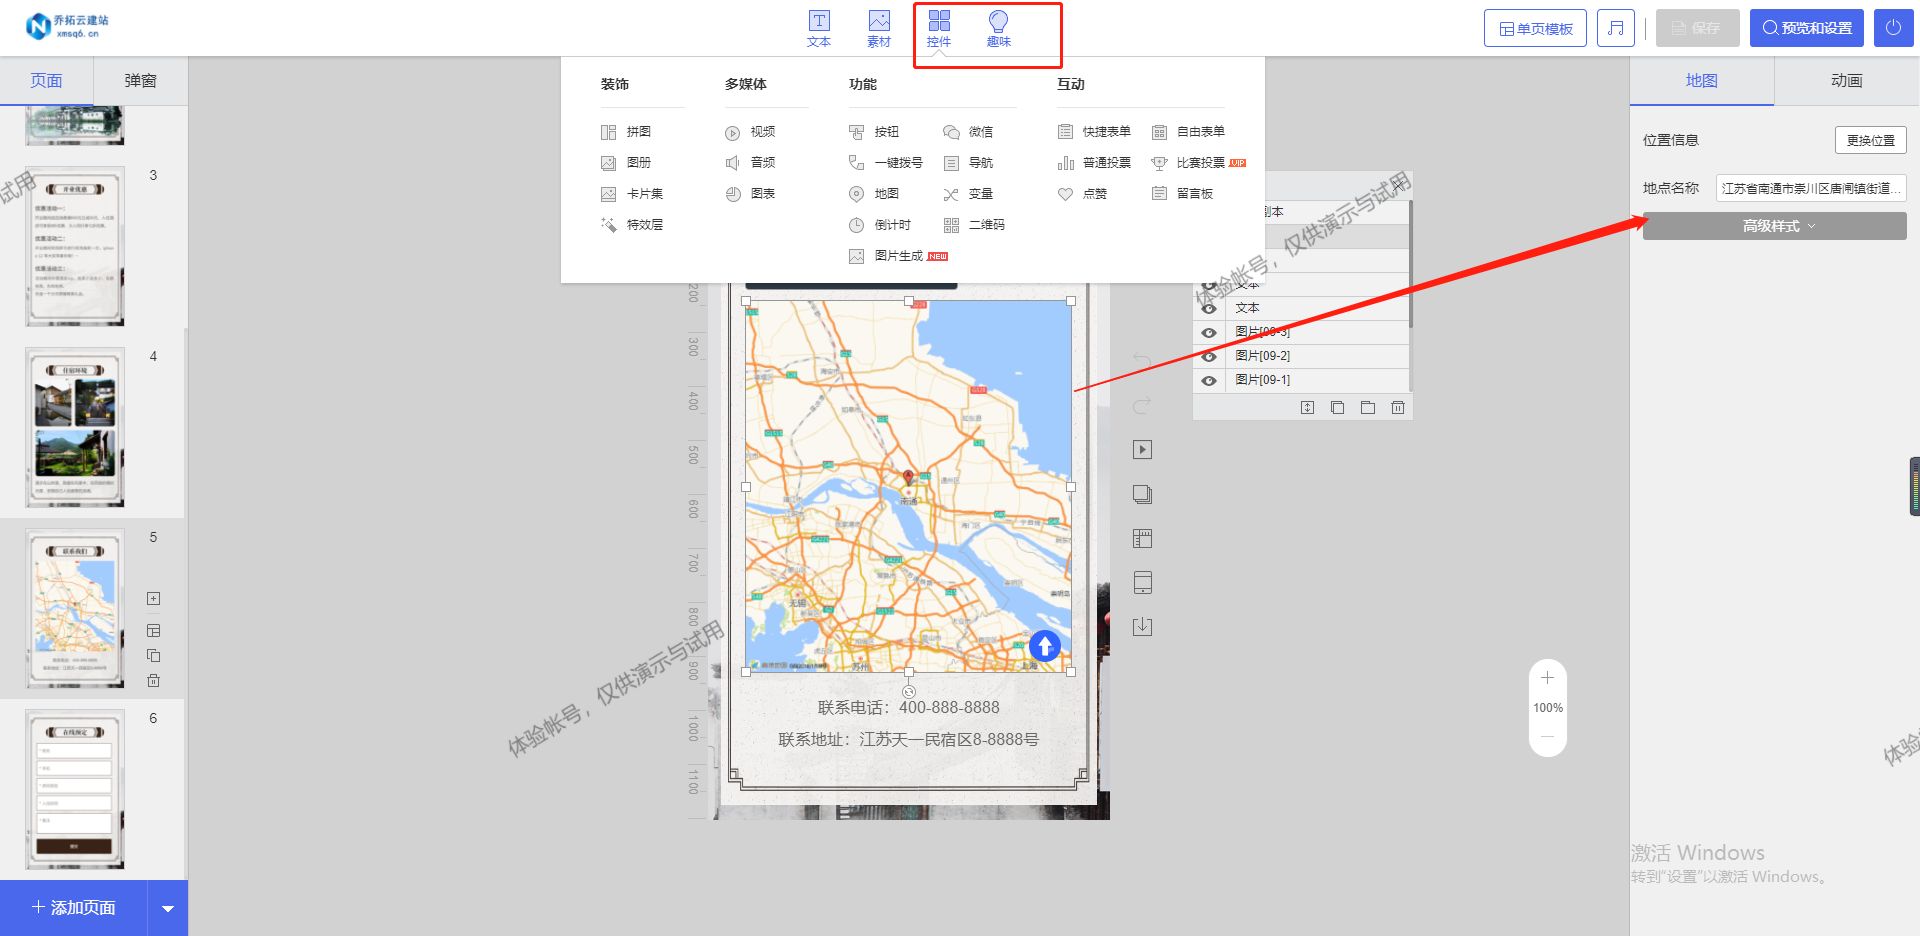Screen dimensions: 1920x936
Task: Insert an 音频 audio widget
Action: coord(750,163)
